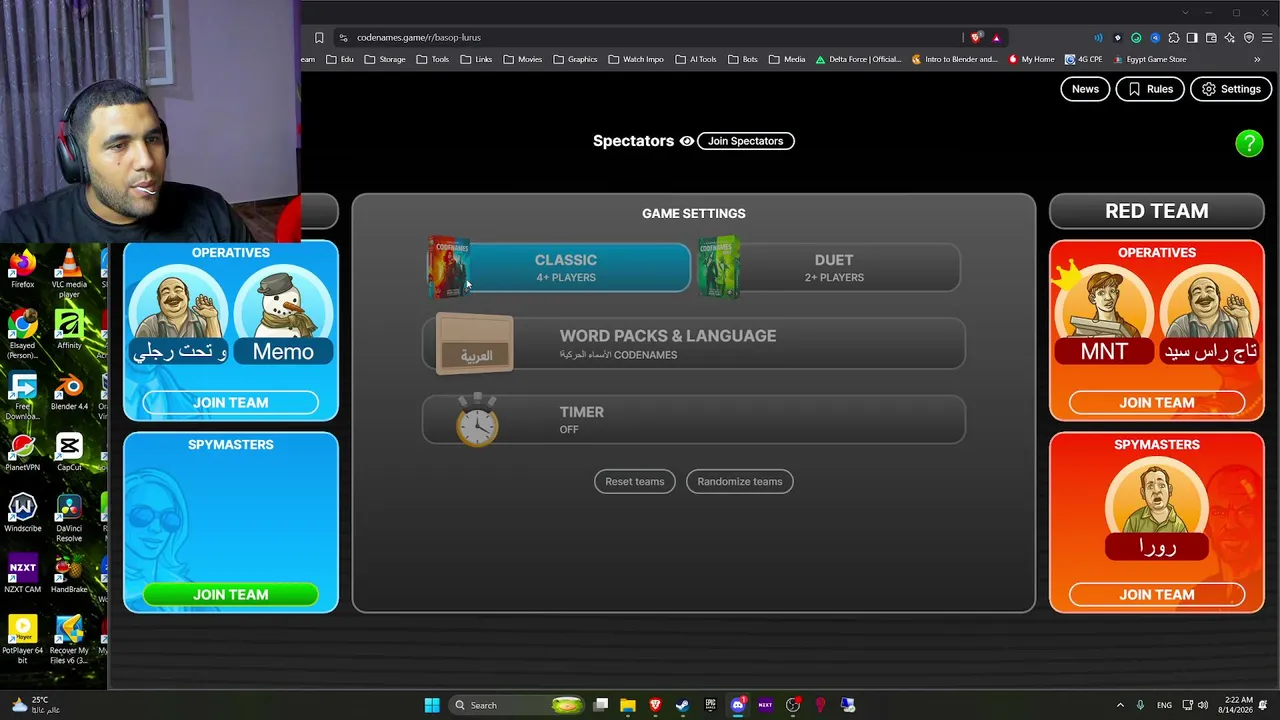Toggle the browser sidebar panel icon

[1192, 38]
